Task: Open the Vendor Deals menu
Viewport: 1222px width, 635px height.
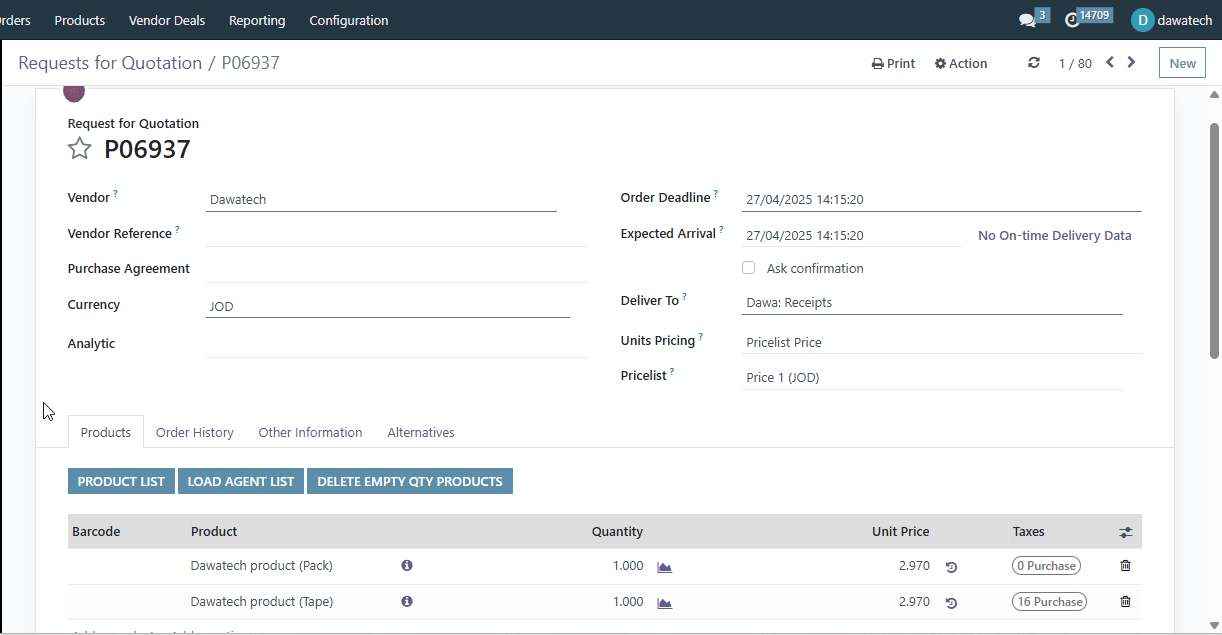Action: click(x=167, y=20)
